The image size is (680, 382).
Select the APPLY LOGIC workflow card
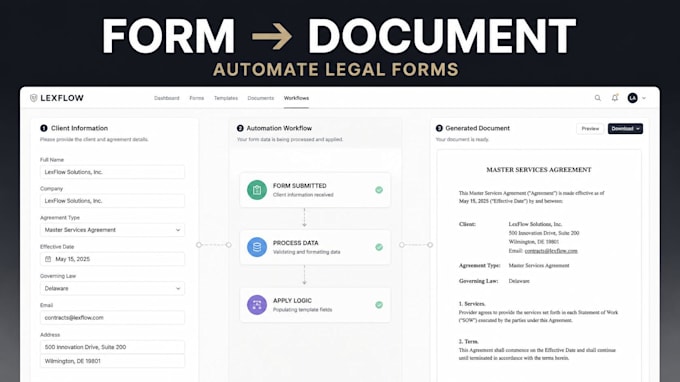click(315, 305)
